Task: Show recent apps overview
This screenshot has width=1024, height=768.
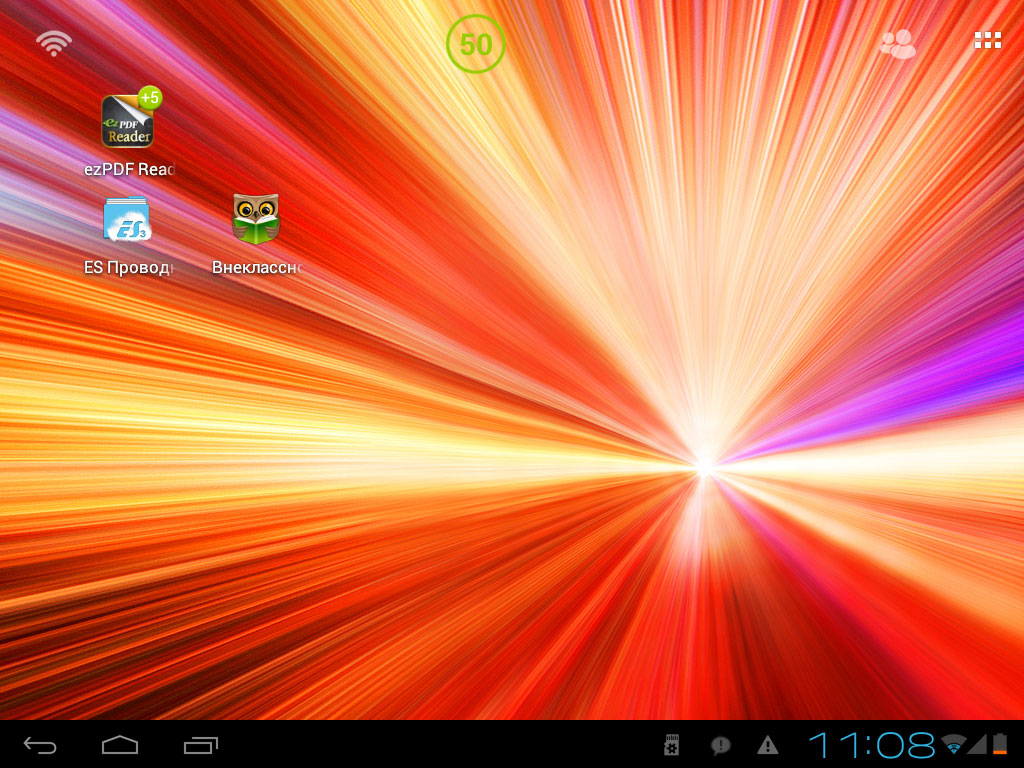Action: pyautogui.click(x=200, y=745)
